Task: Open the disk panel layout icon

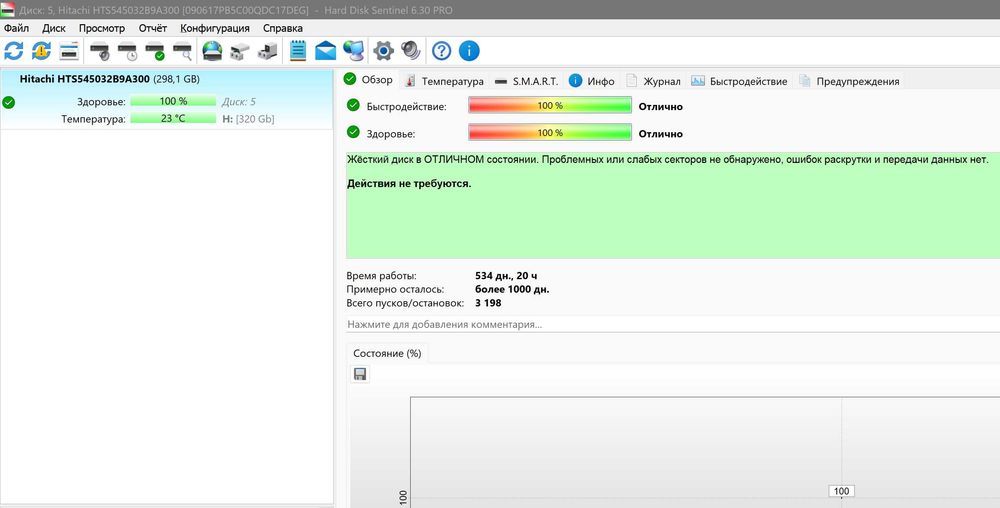Action: pos(69,51)
